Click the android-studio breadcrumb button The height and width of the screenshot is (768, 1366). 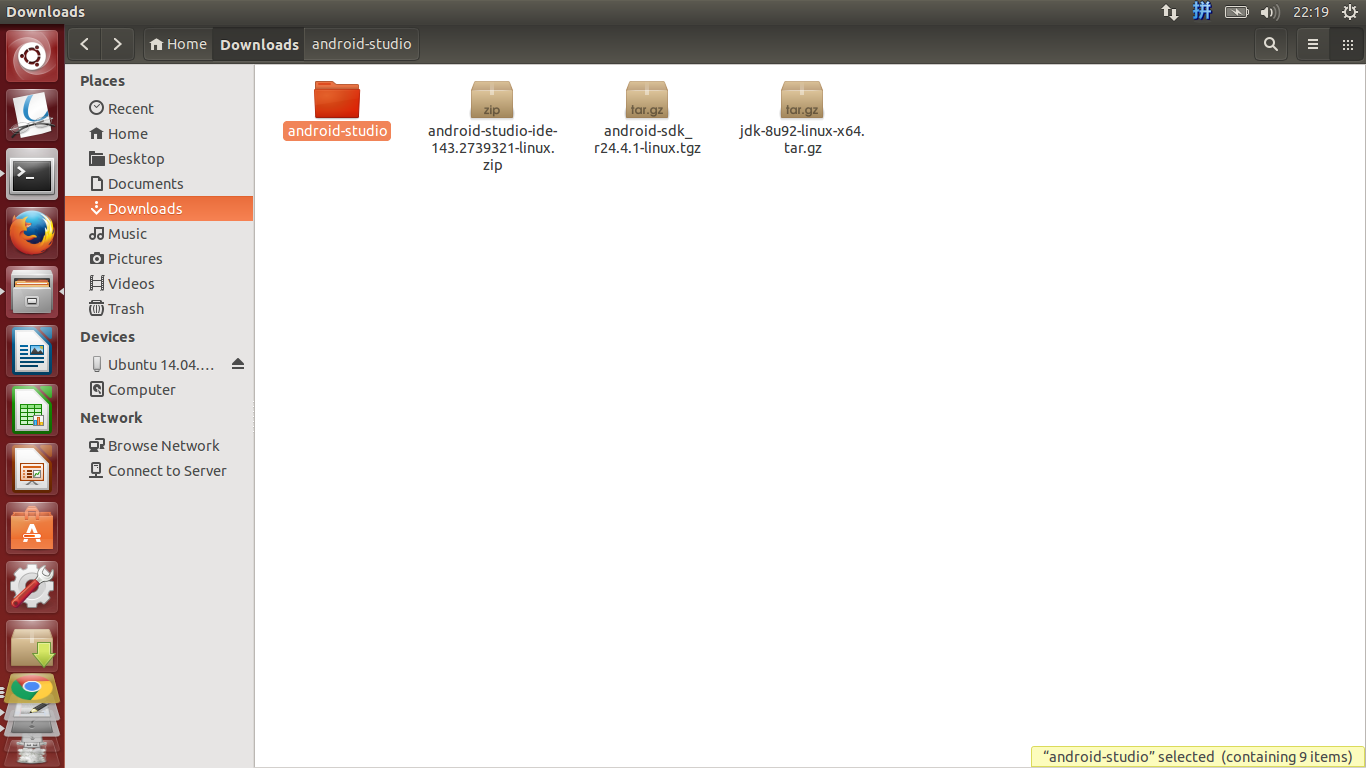click(361, 44)
